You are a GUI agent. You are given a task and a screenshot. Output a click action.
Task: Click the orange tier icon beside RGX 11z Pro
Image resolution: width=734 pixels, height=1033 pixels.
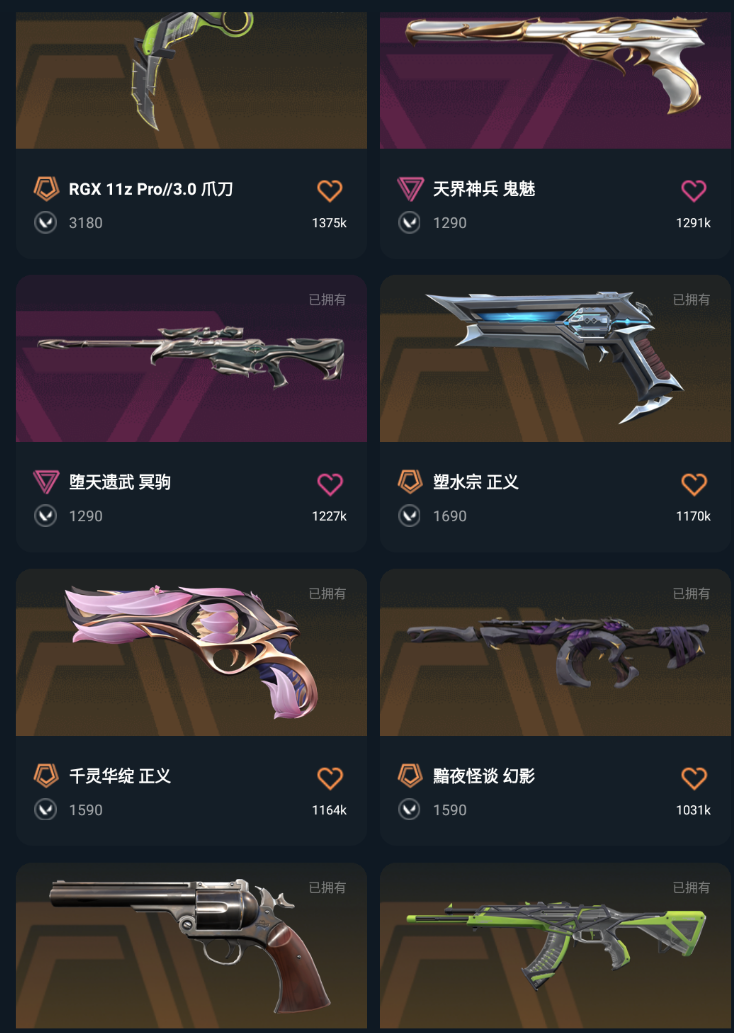point(46,189)
